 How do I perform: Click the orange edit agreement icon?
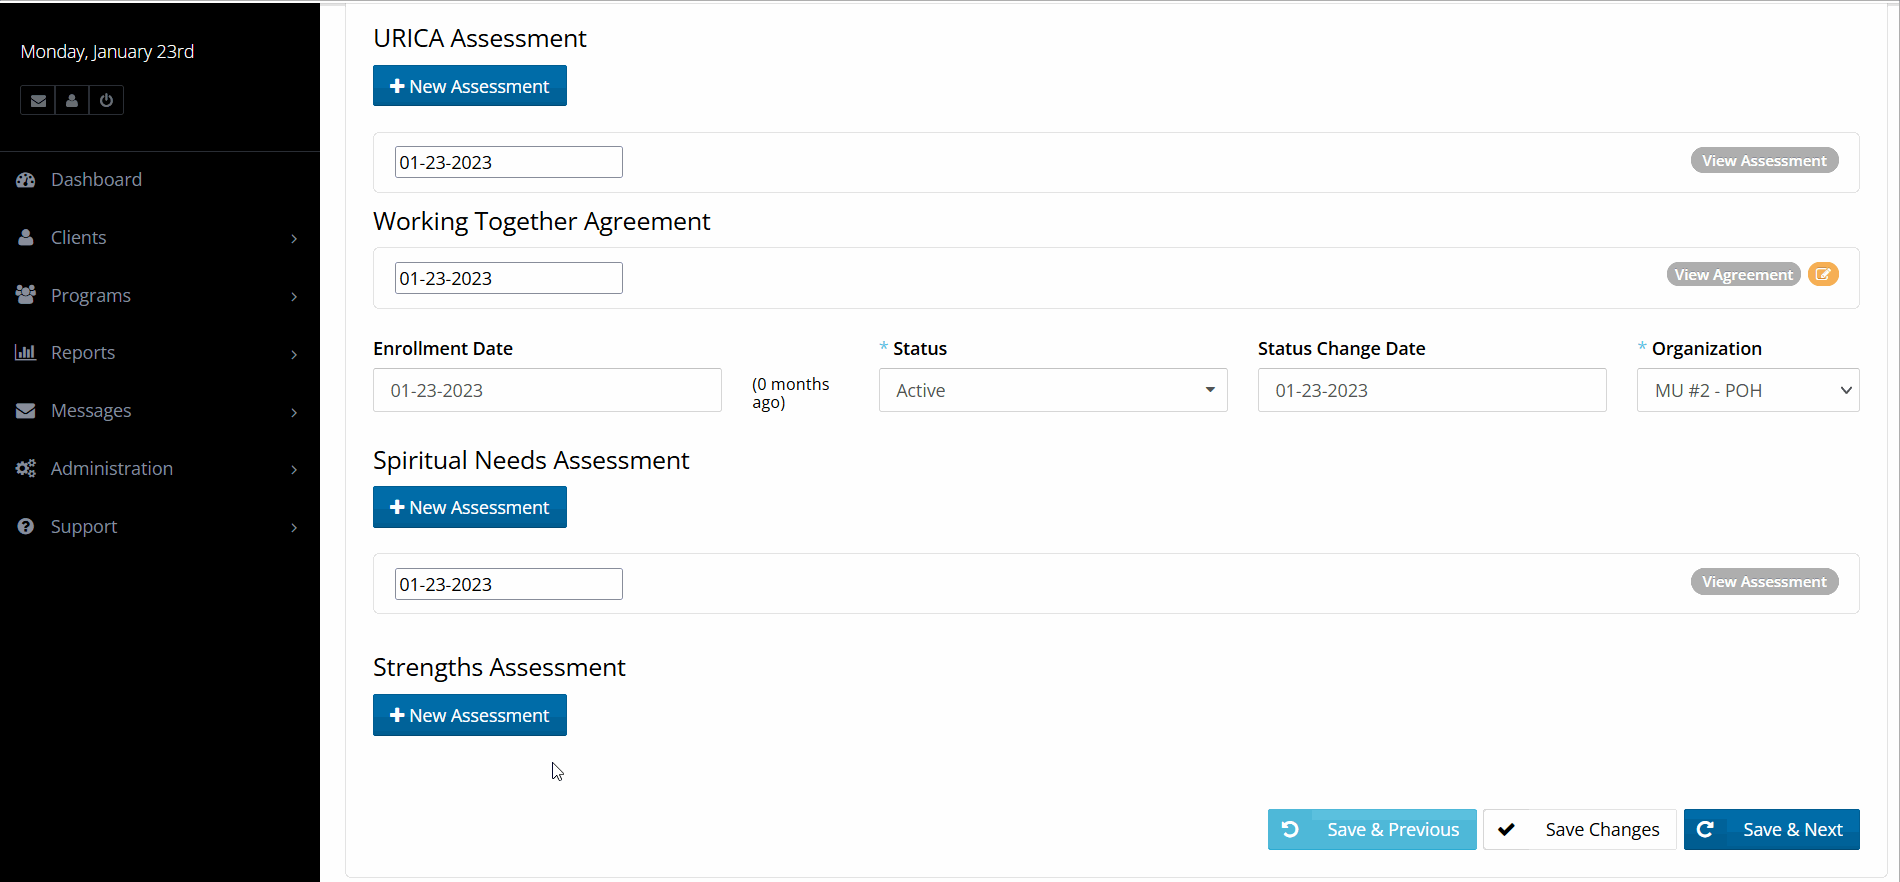coord(1823,274)
